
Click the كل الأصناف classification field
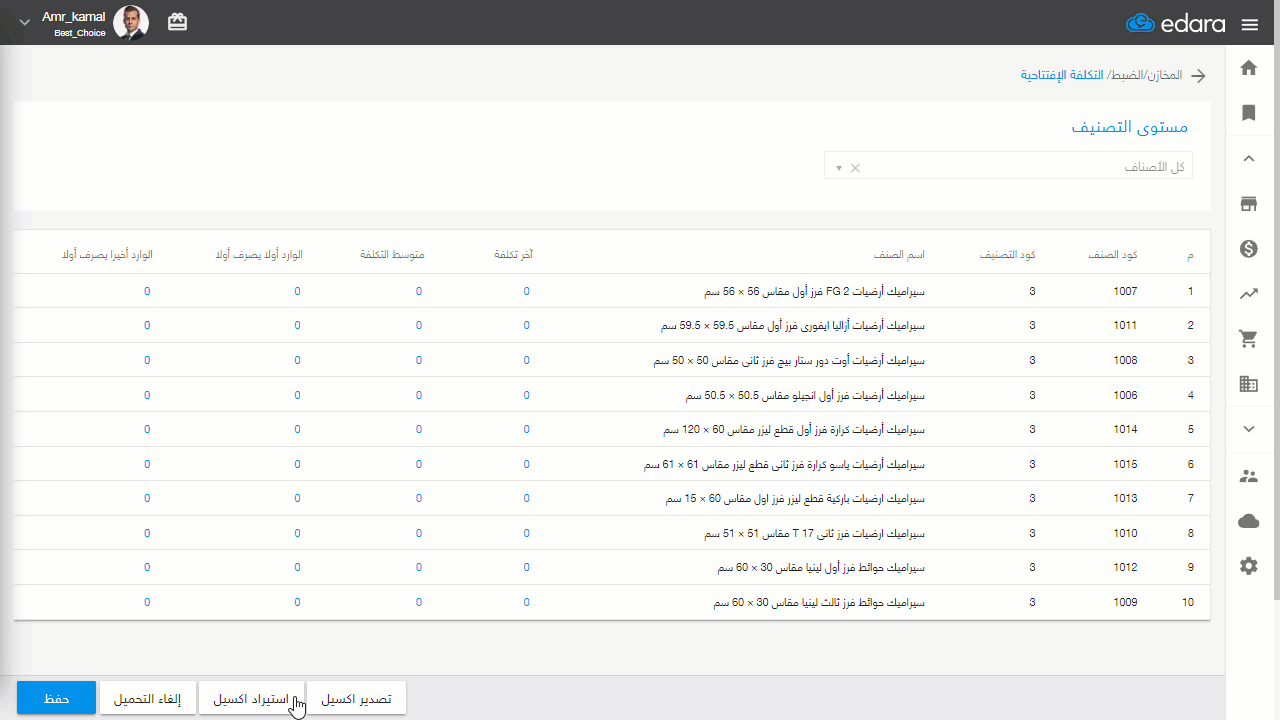pyautogui.click(x=1008, y=167)
